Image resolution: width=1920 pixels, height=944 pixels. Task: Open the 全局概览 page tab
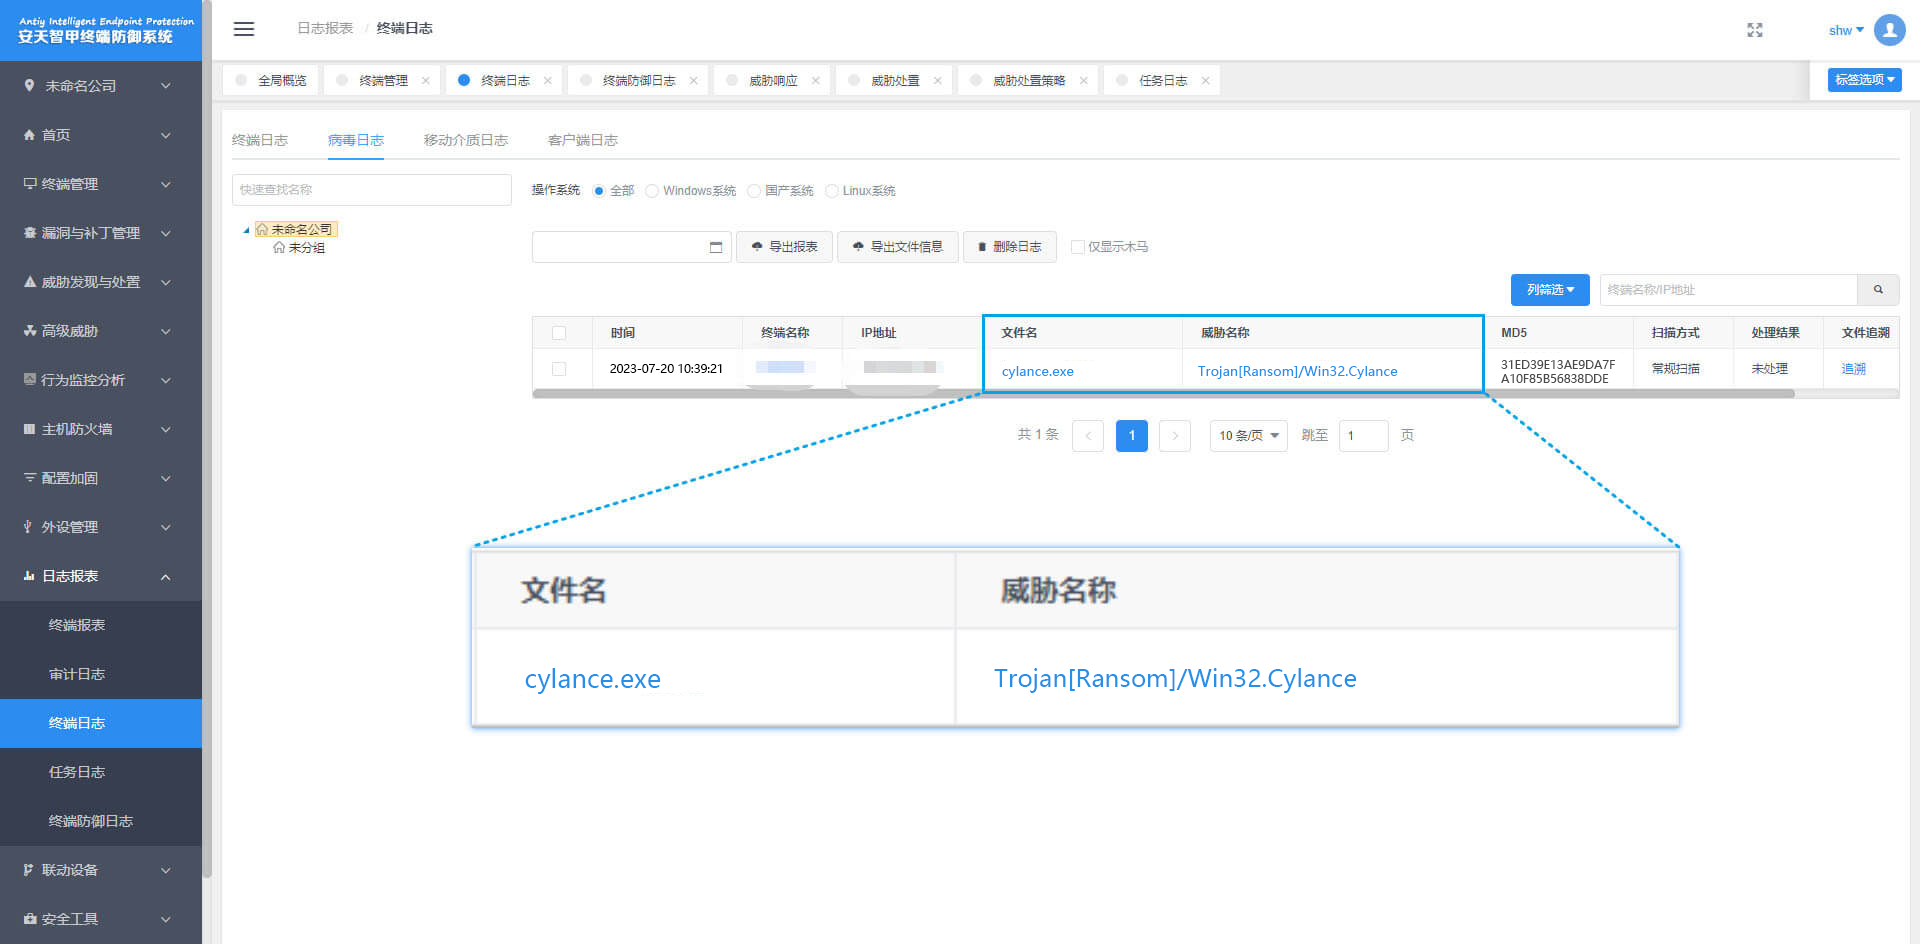tap(271, 81)
